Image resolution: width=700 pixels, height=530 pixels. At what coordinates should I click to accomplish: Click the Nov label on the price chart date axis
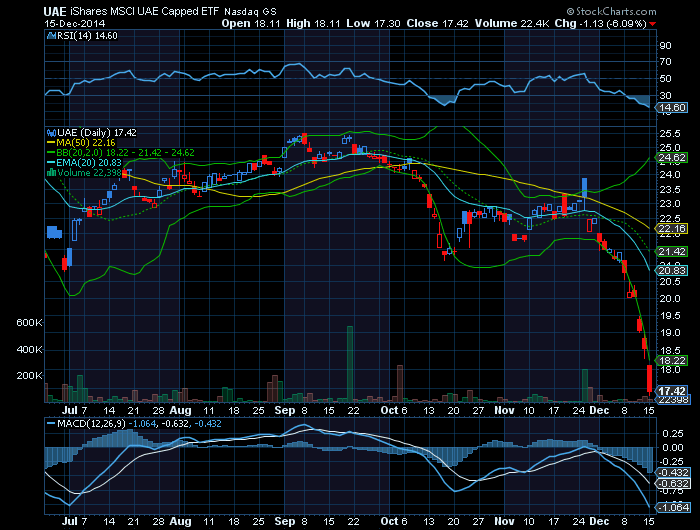pos(504,410)
